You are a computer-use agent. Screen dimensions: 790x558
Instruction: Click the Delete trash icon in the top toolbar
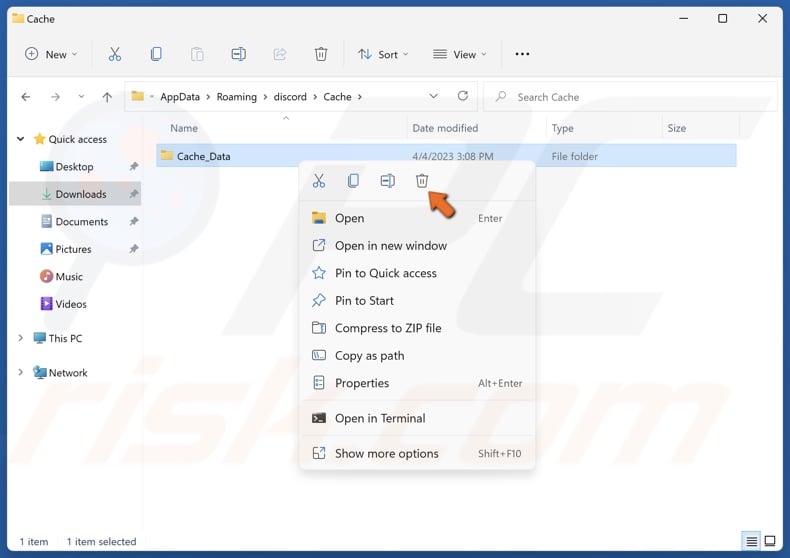(321, 54)
